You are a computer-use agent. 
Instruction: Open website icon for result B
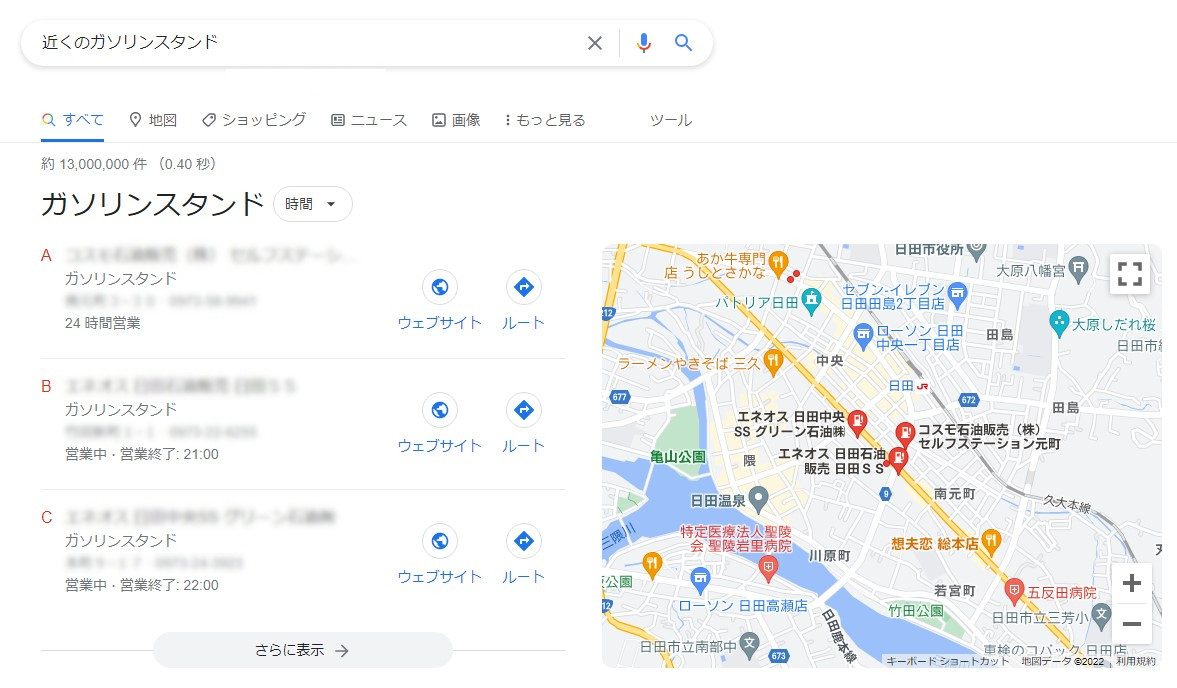click(440, 410)
